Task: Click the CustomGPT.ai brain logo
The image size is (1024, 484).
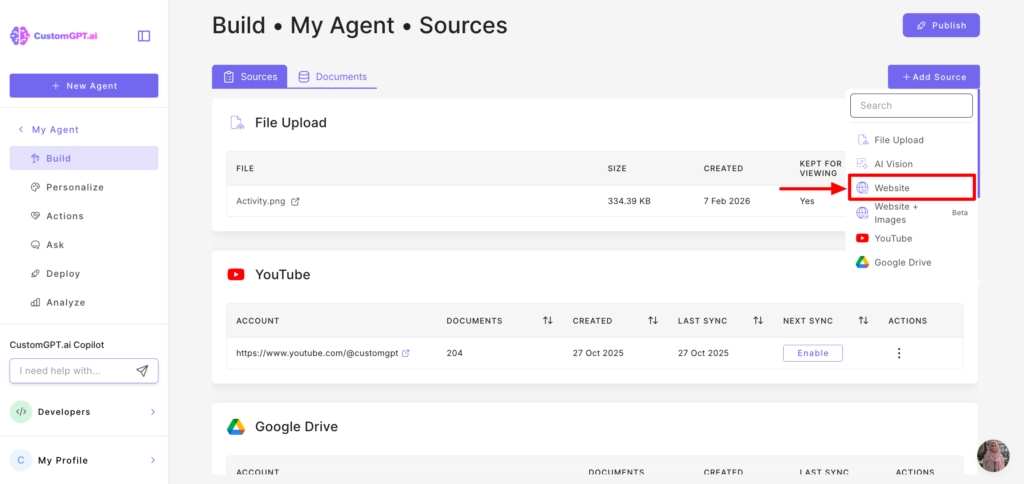Action: coord(20,36)
